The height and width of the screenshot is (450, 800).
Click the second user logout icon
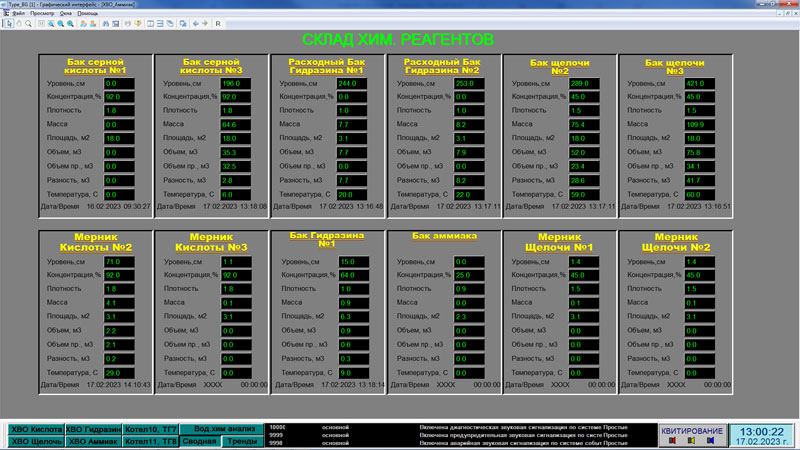click(x=93, y=23)
